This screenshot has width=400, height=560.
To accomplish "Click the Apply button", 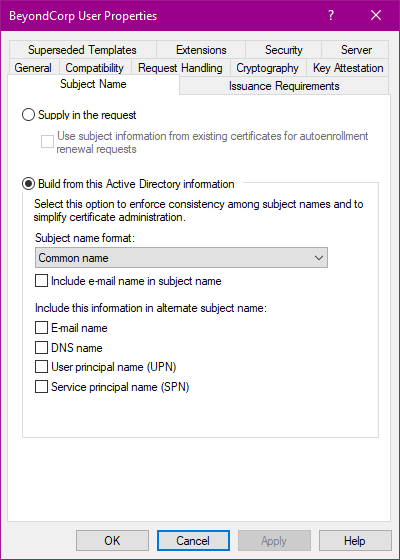I will (274, 540).
